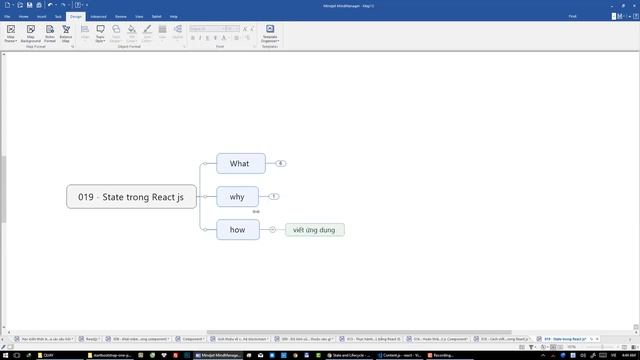Click the Grow Font button
640x360 pixels.
[x=245, y=29]
